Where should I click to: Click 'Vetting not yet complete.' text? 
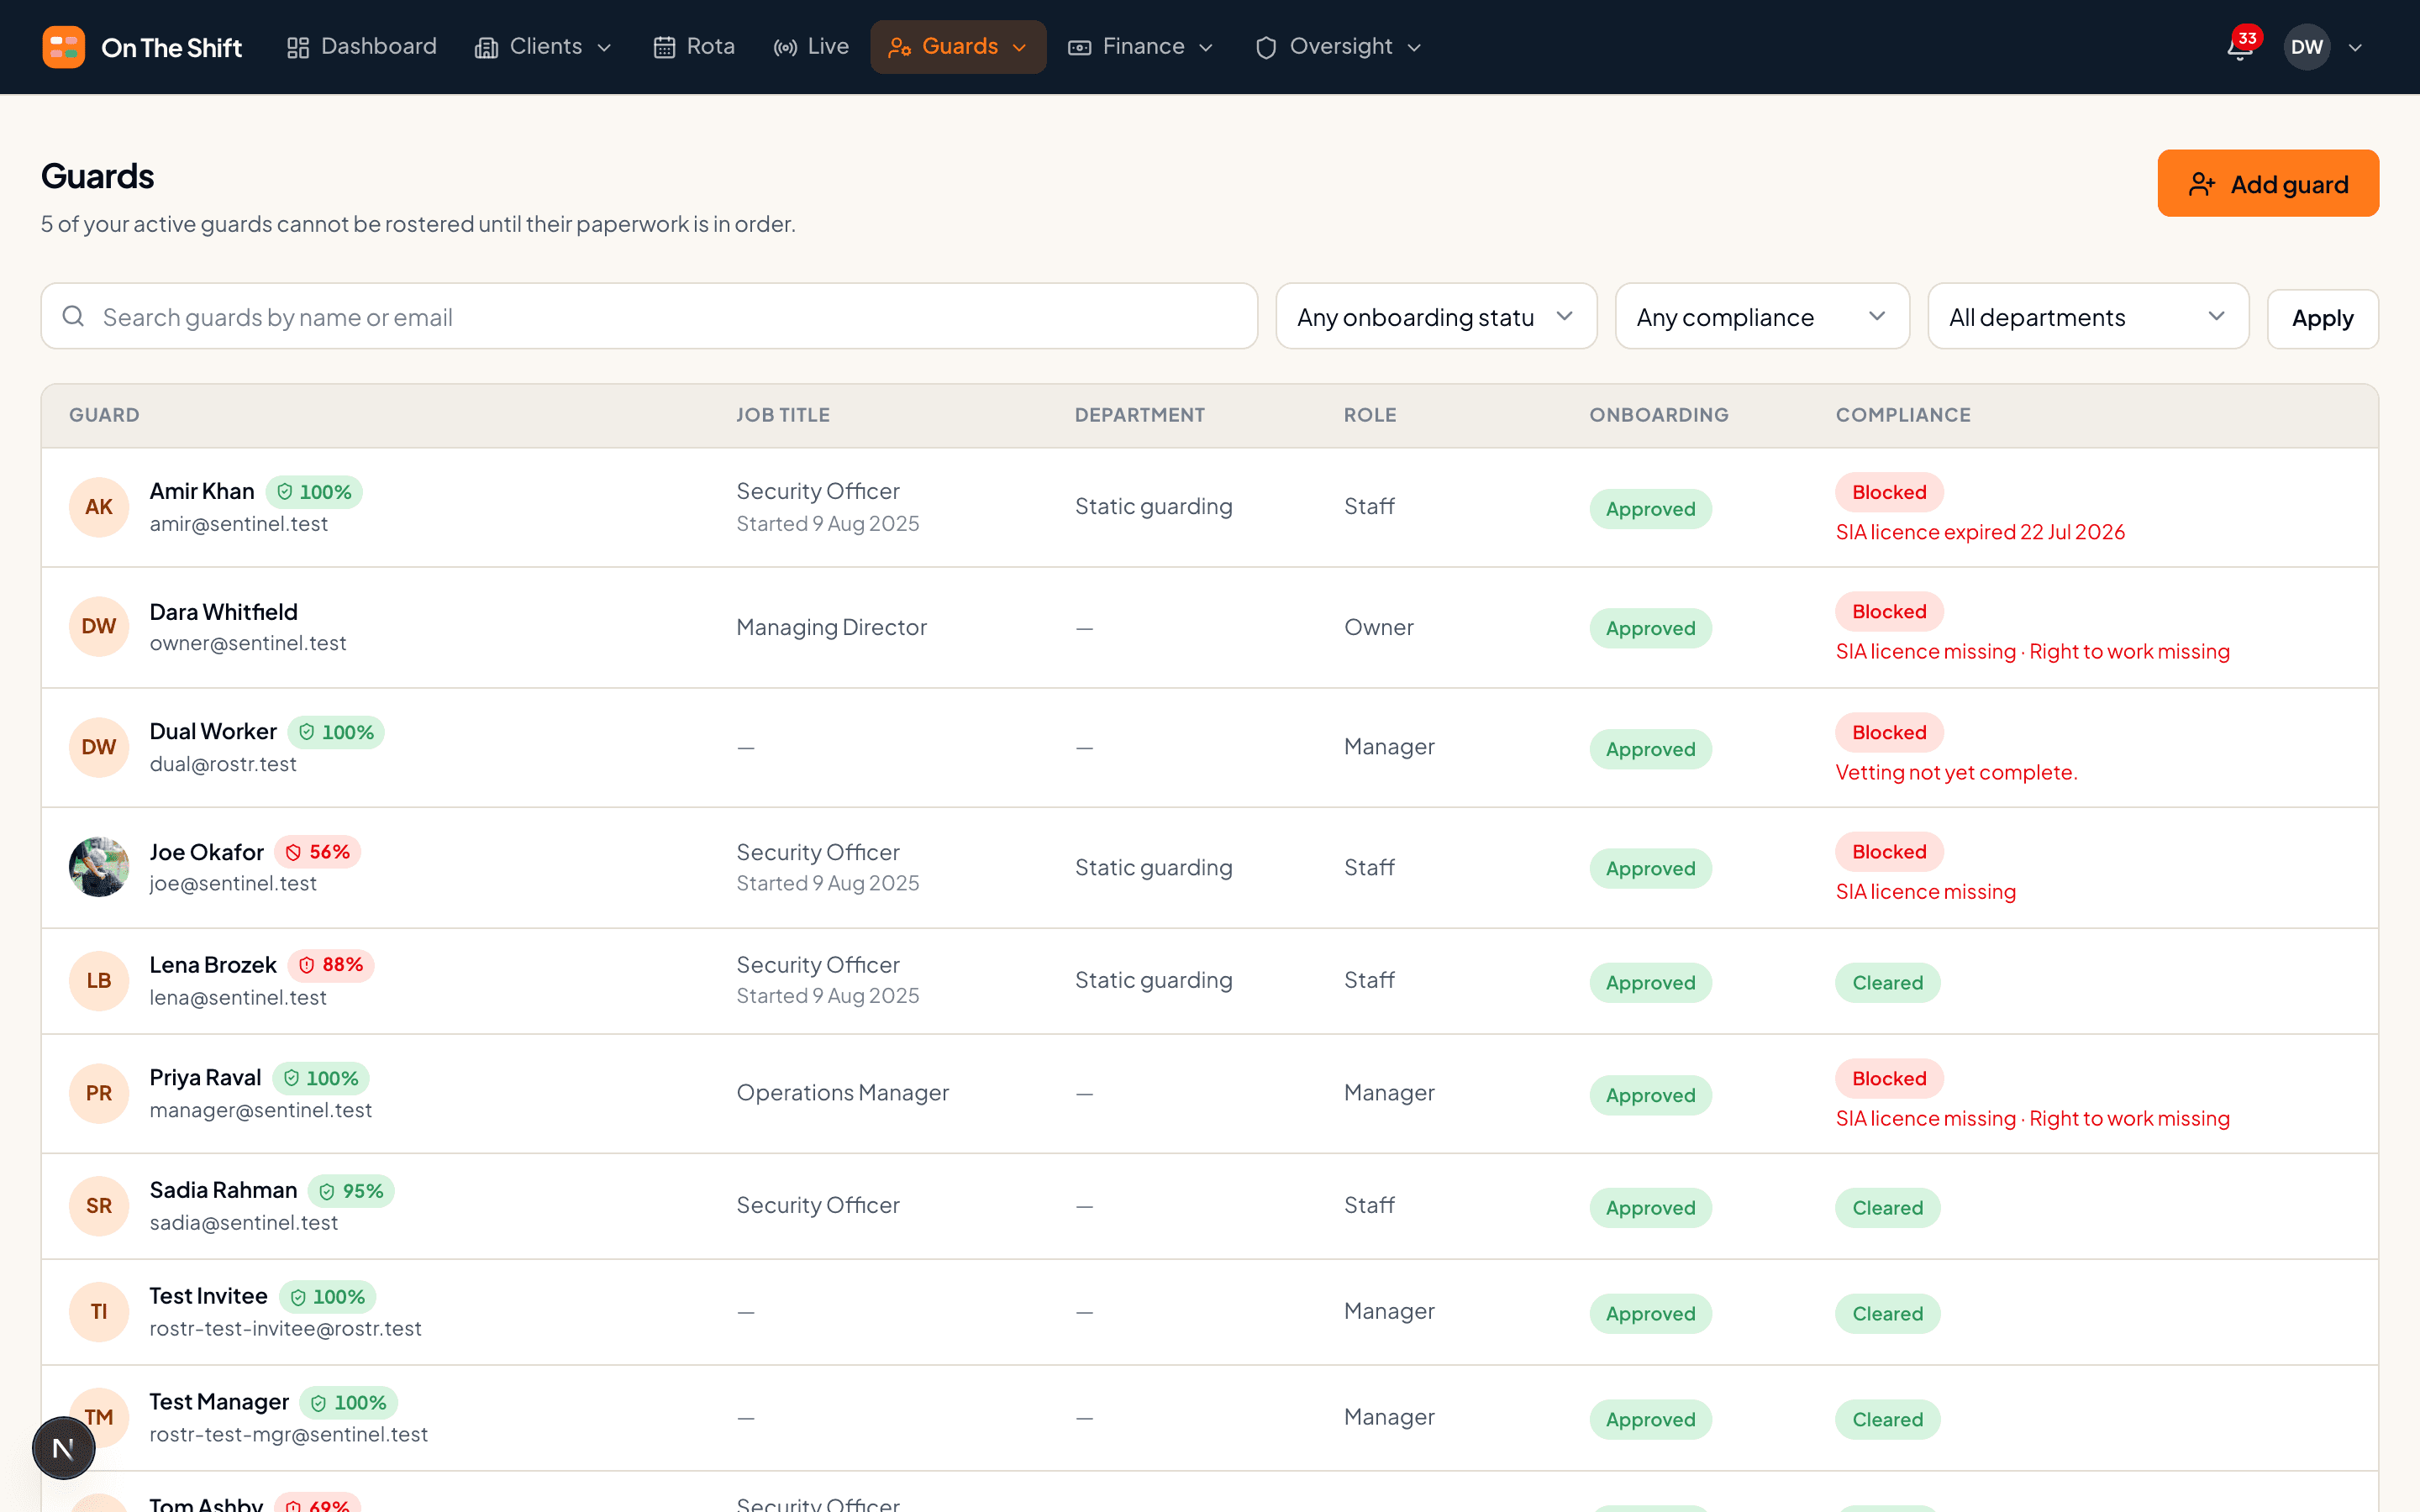pos(1956,772)
